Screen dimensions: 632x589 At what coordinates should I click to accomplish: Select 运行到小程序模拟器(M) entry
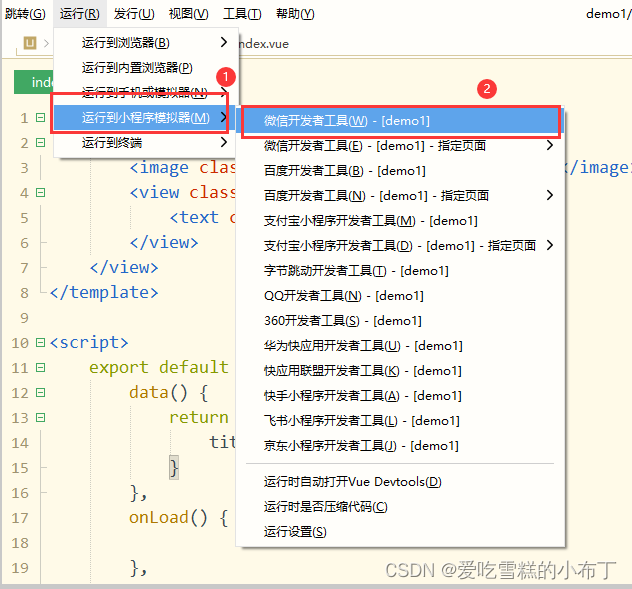(144, 117)
